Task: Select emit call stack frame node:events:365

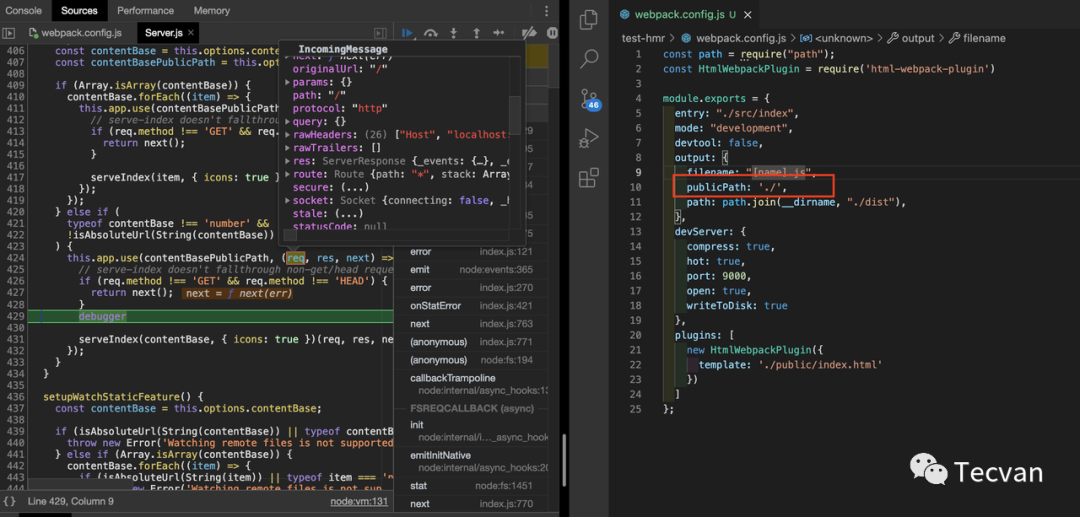Action: point(472,270)
